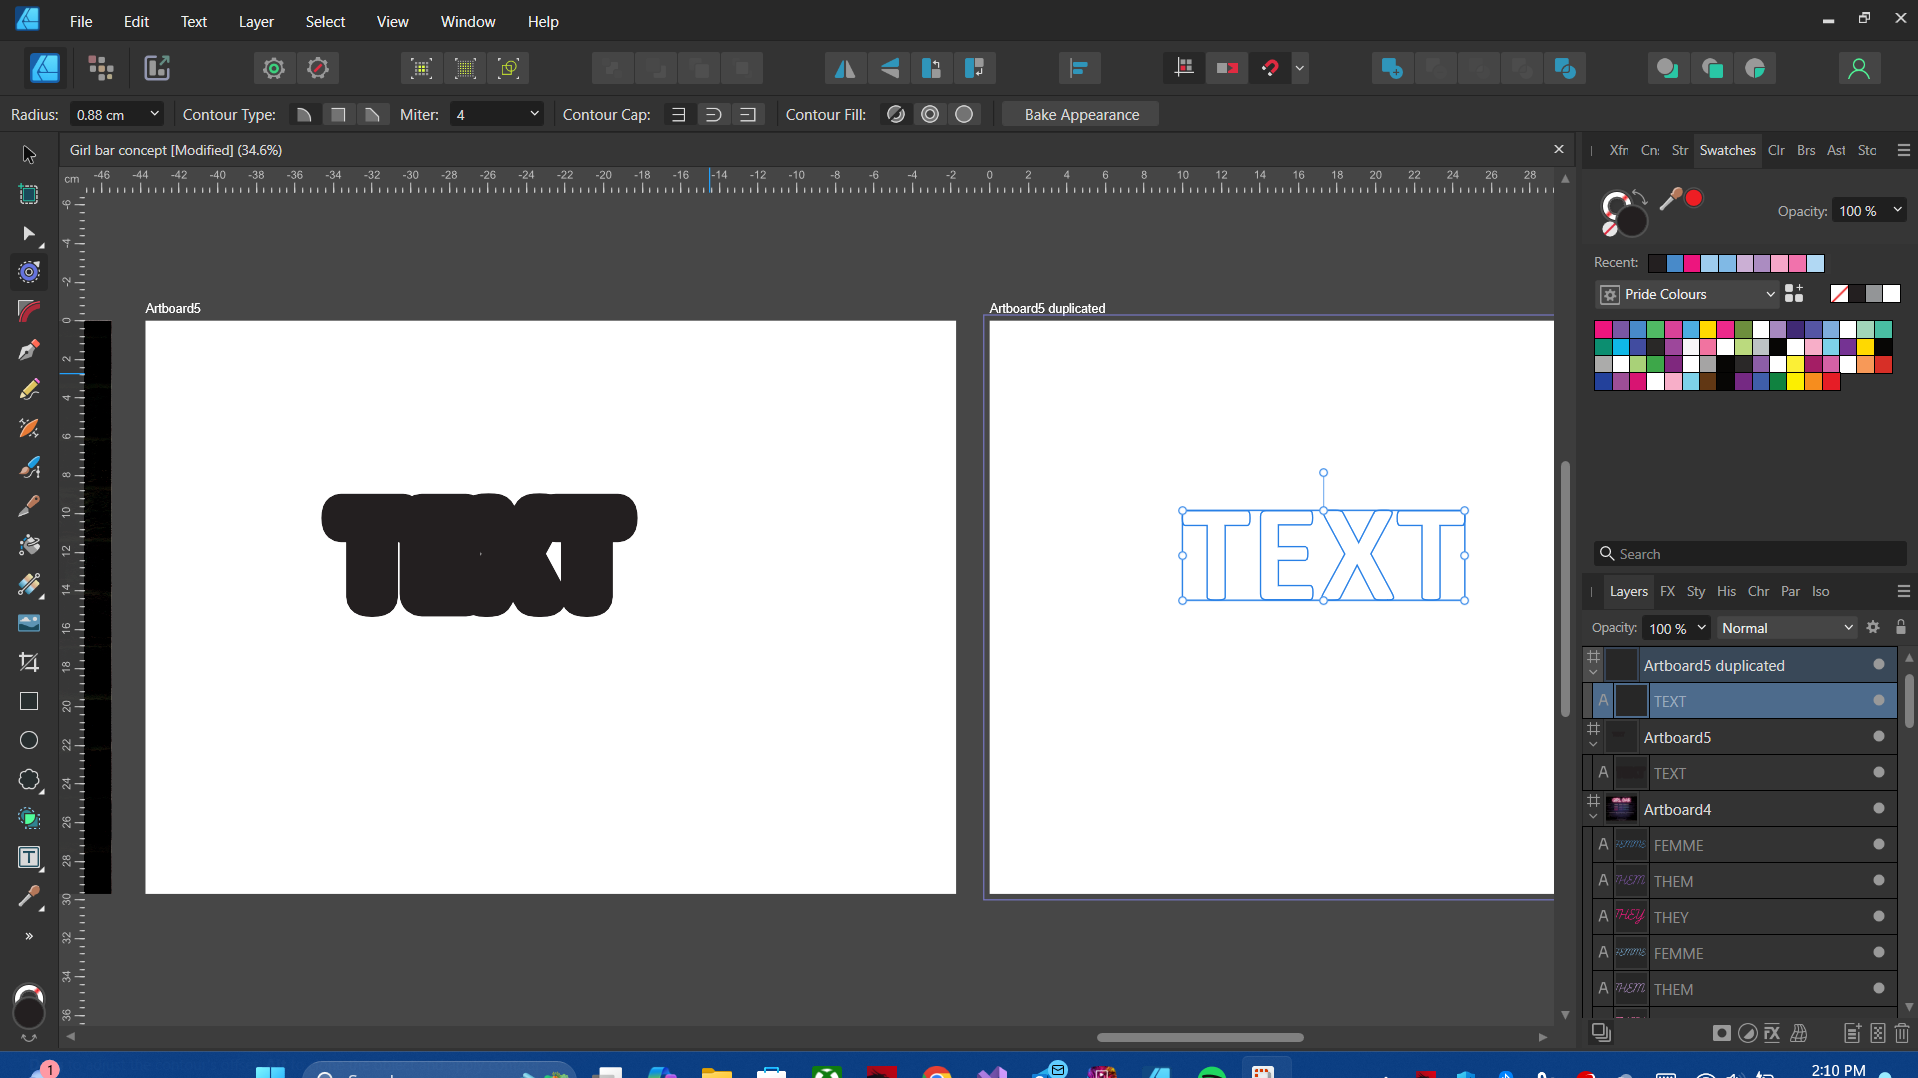This screenshot has height=1078, width=1918.
Task: Switch to the FX panel tab
Action: (x=1667, y=591)
